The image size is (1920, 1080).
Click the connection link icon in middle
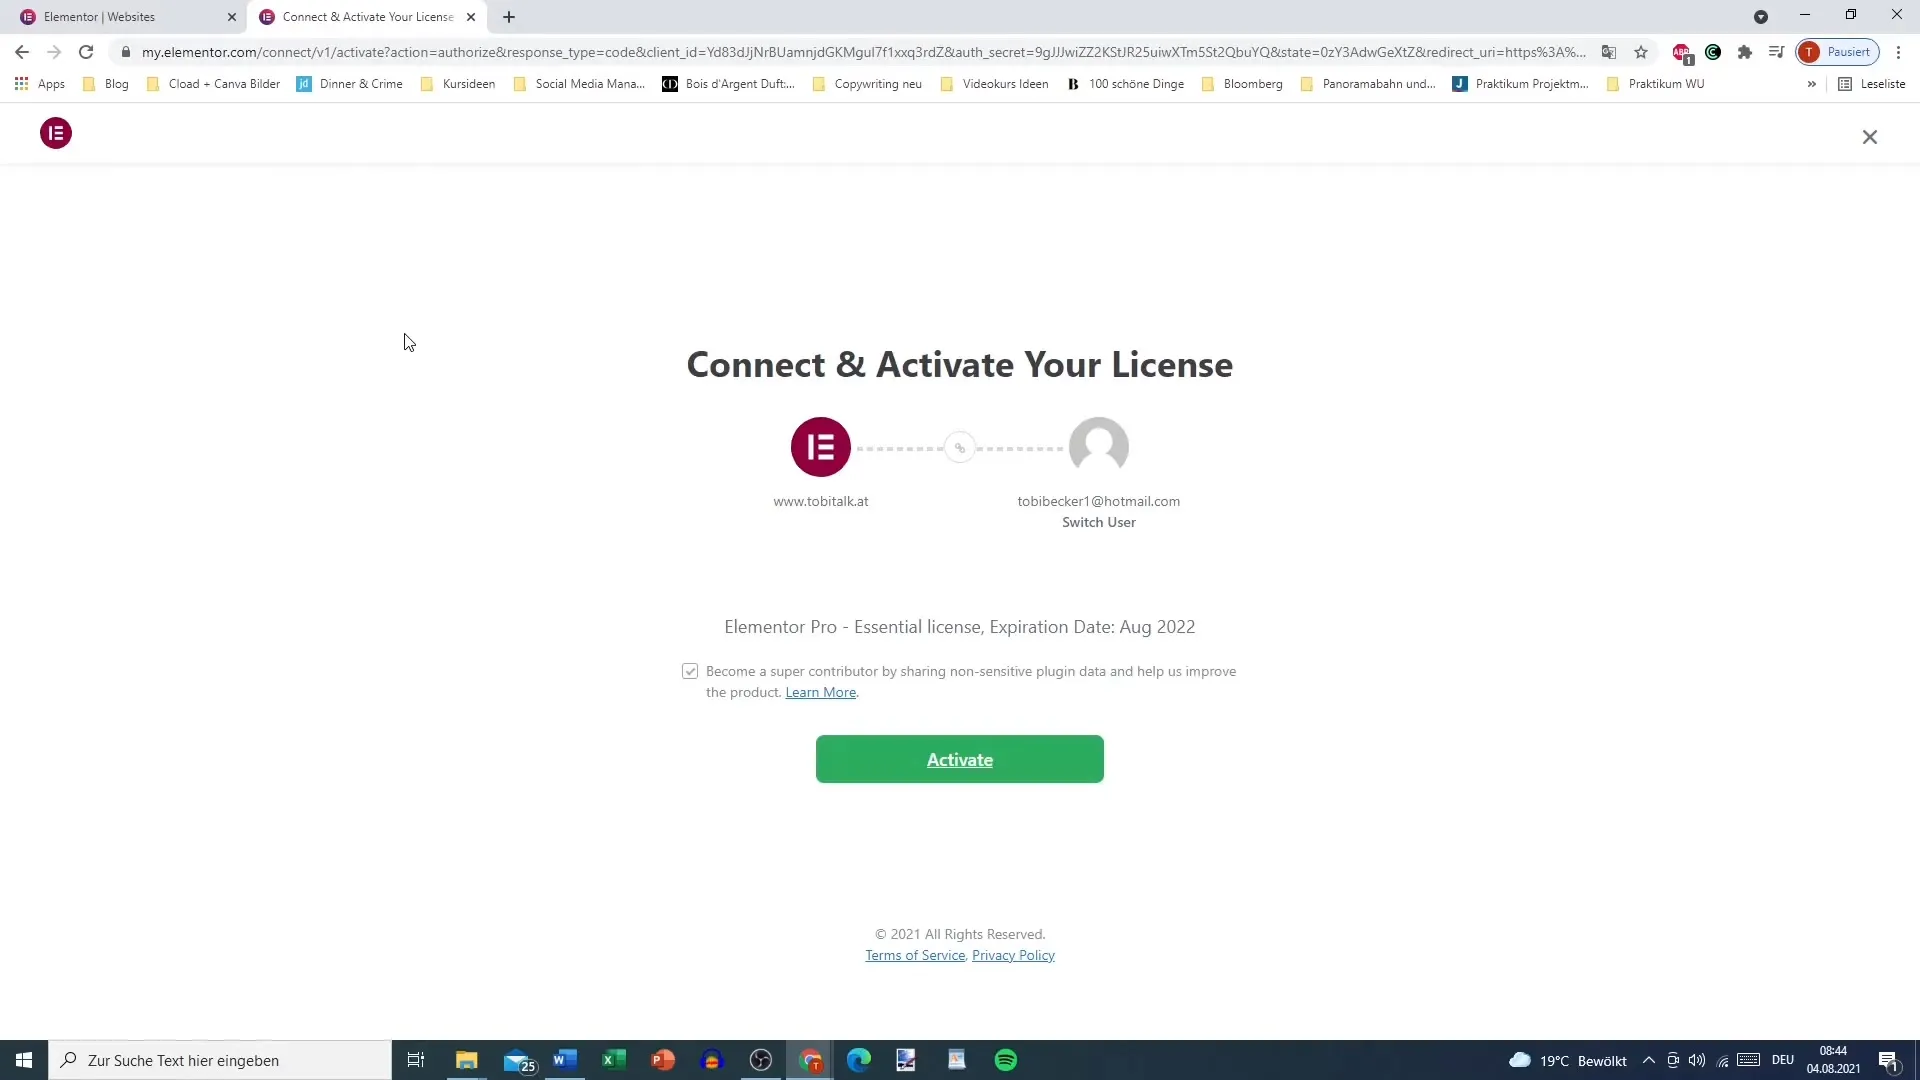pos(960,447)
